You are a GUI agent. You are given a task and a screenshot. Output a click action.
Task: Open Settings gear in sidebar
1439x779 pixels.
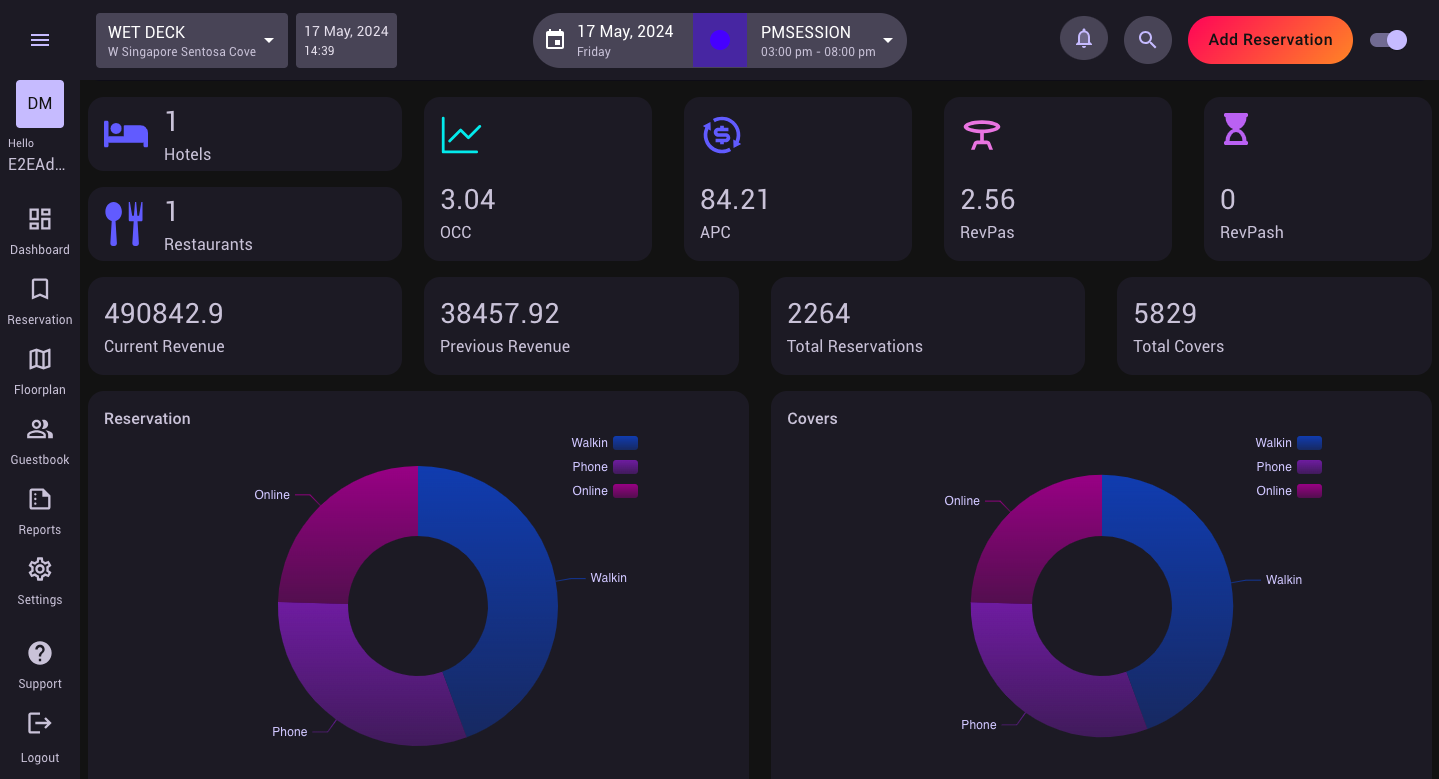click(x=40, y=570)
